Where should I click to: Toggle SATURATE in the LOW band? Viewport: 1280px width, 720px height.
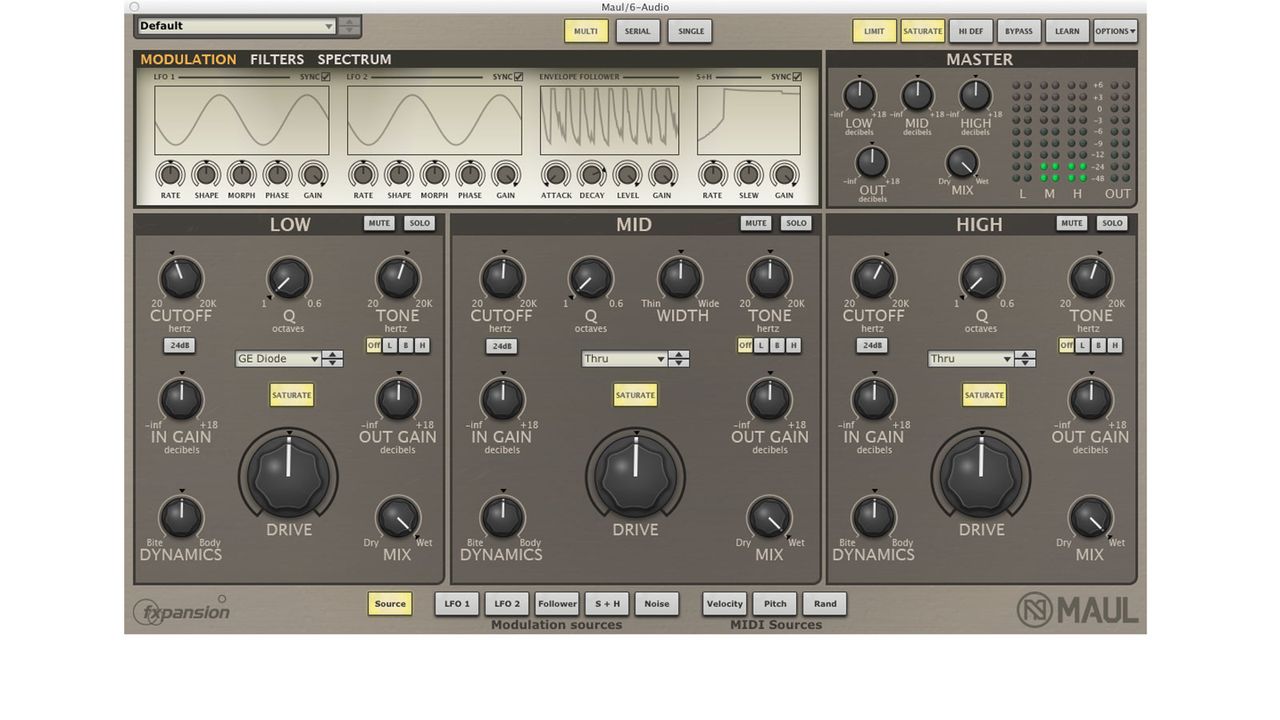[x=292, y=395]
